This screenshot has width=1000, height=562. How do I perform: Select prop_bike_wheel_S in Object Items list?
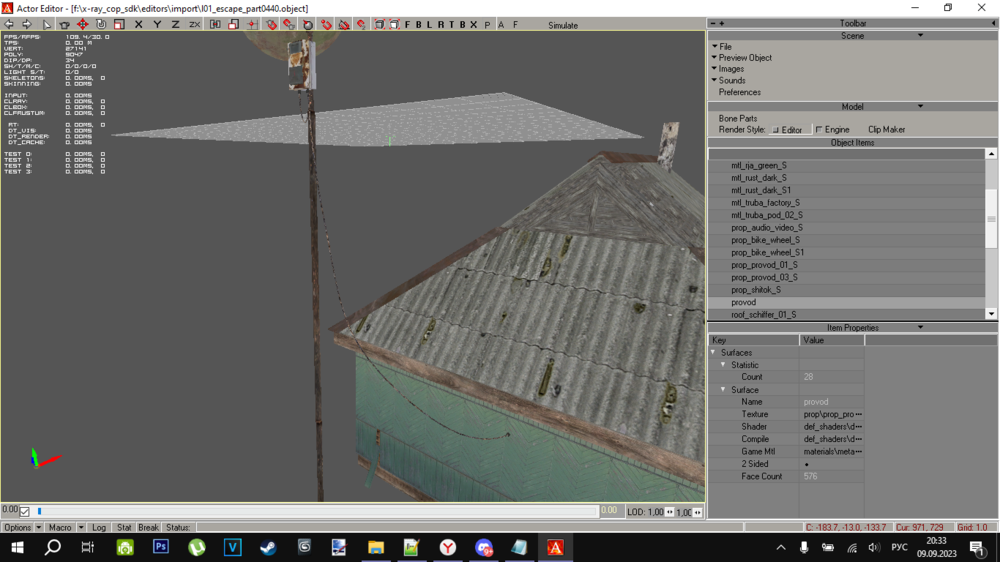(765, 240)
